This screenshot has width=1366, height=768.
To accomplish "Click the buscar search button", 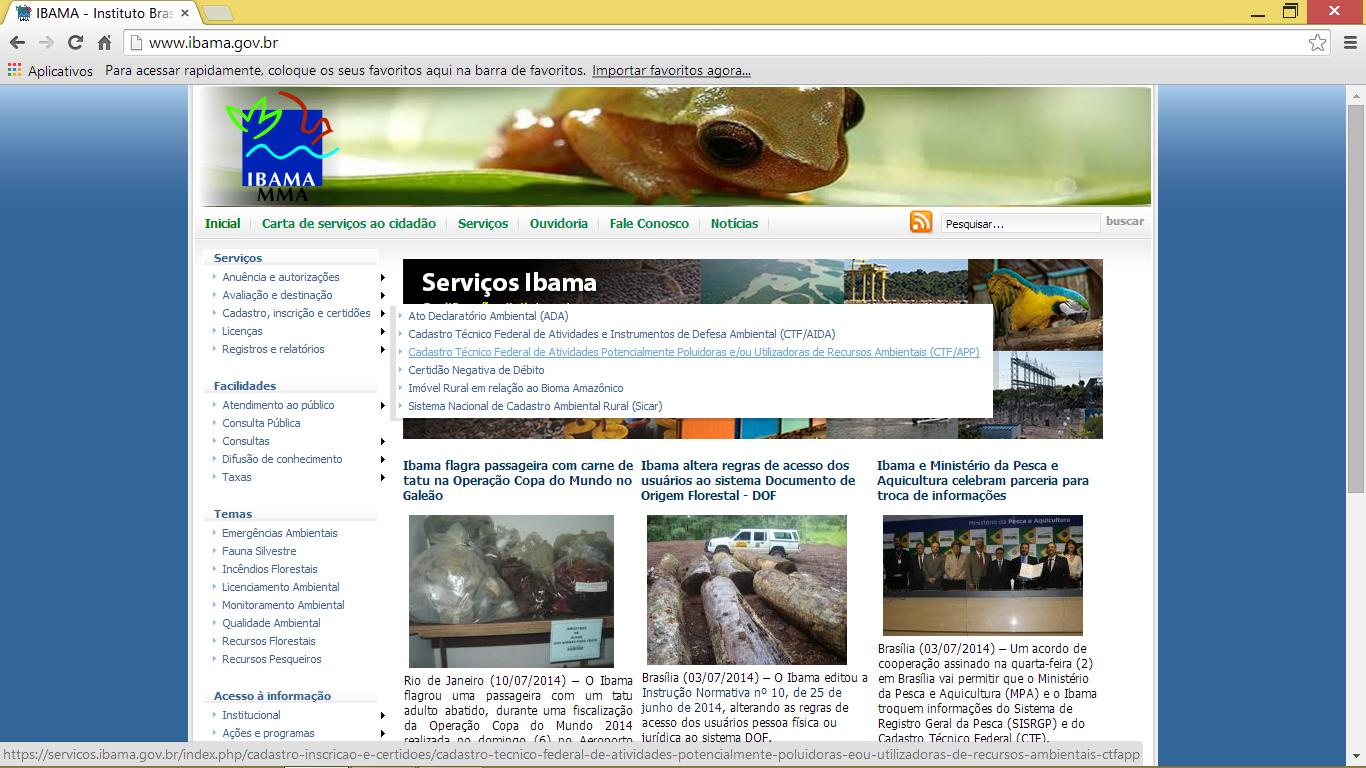I will point(1124,222).
